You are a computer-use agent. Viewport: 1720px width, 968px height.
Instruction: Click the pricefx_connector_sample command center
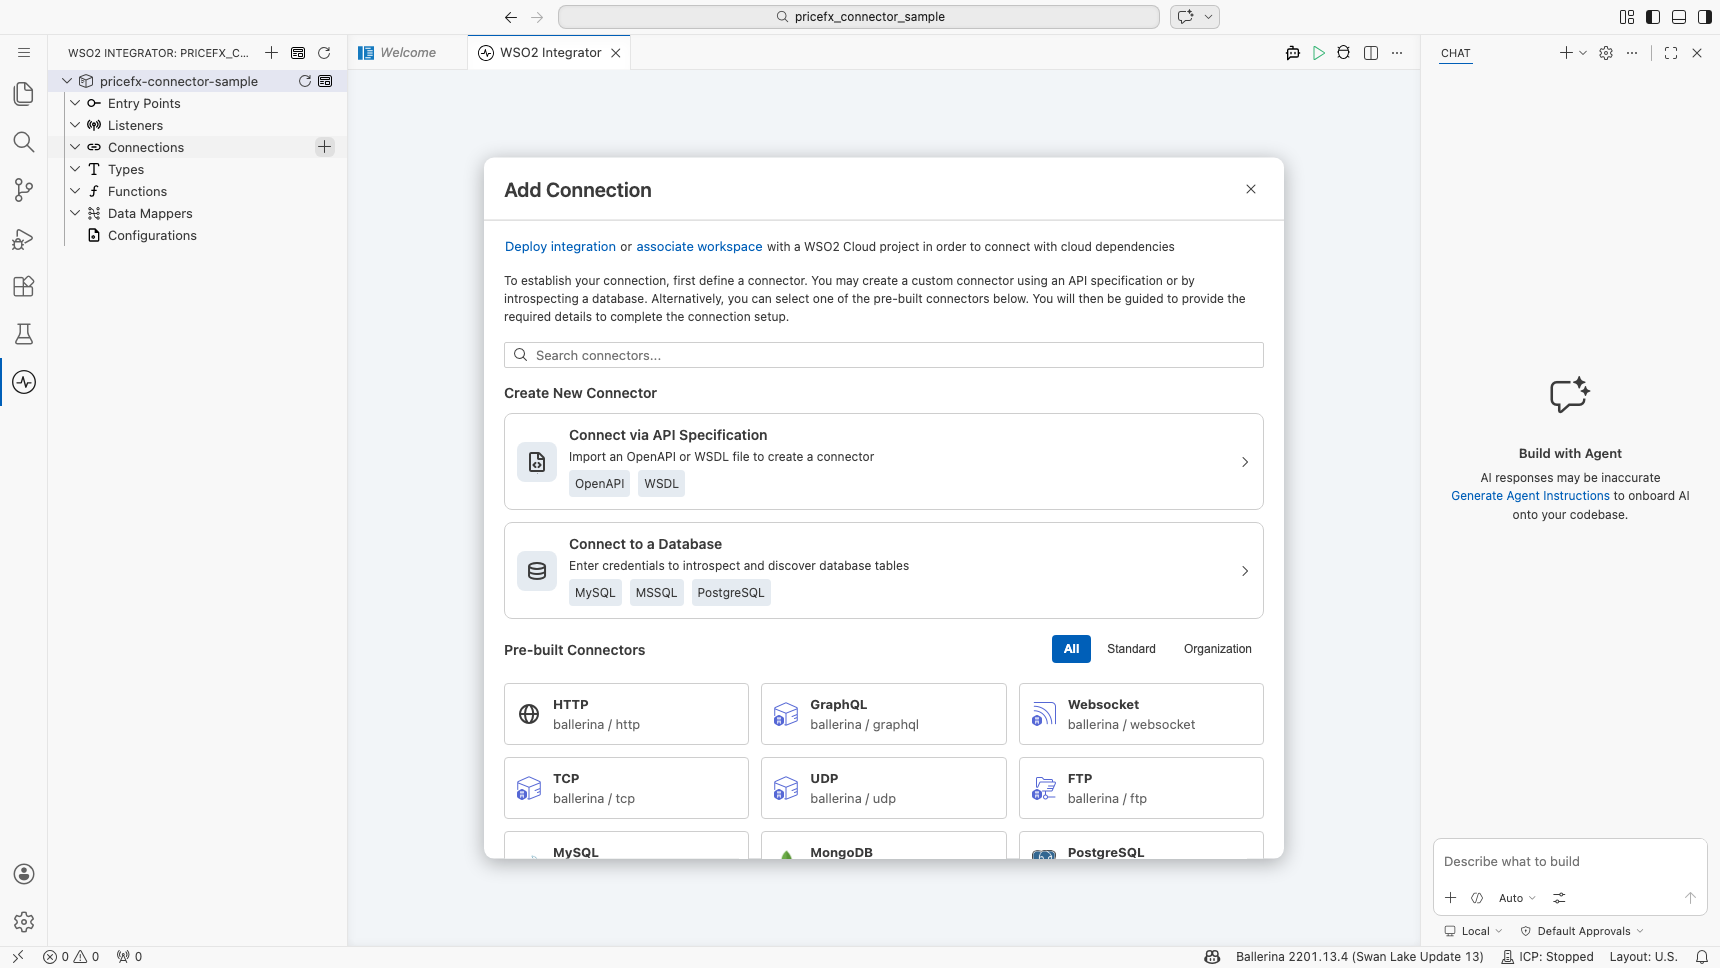pos(859,17)
